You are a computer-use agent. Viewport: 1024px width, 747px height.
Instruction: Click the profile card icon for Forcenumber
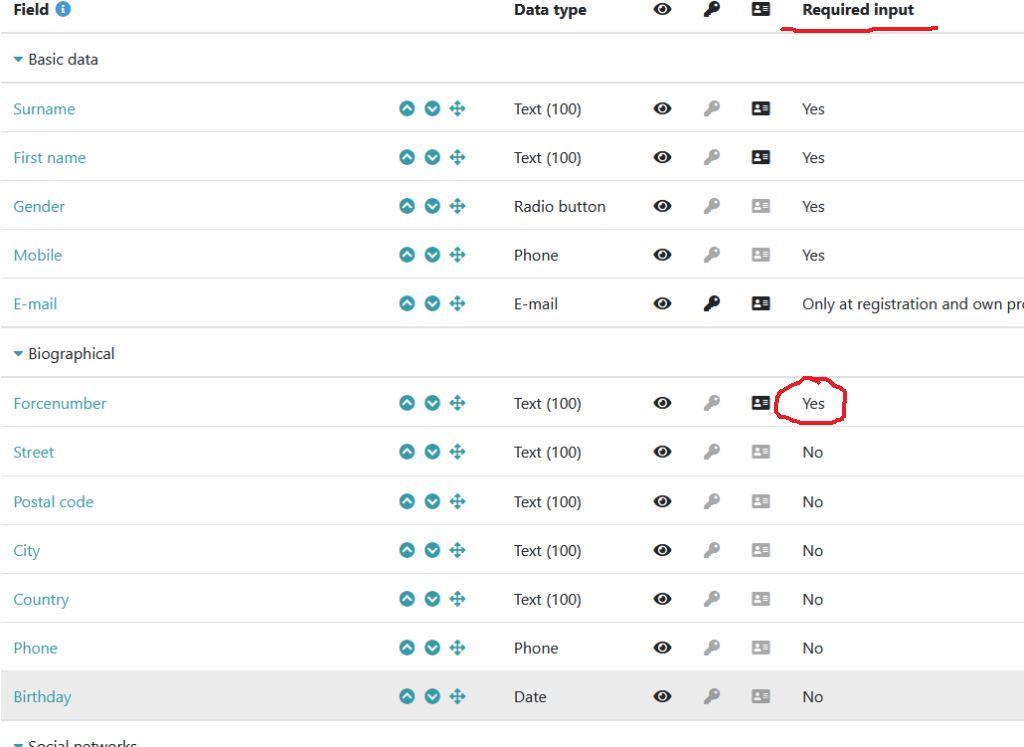point(761,403)
